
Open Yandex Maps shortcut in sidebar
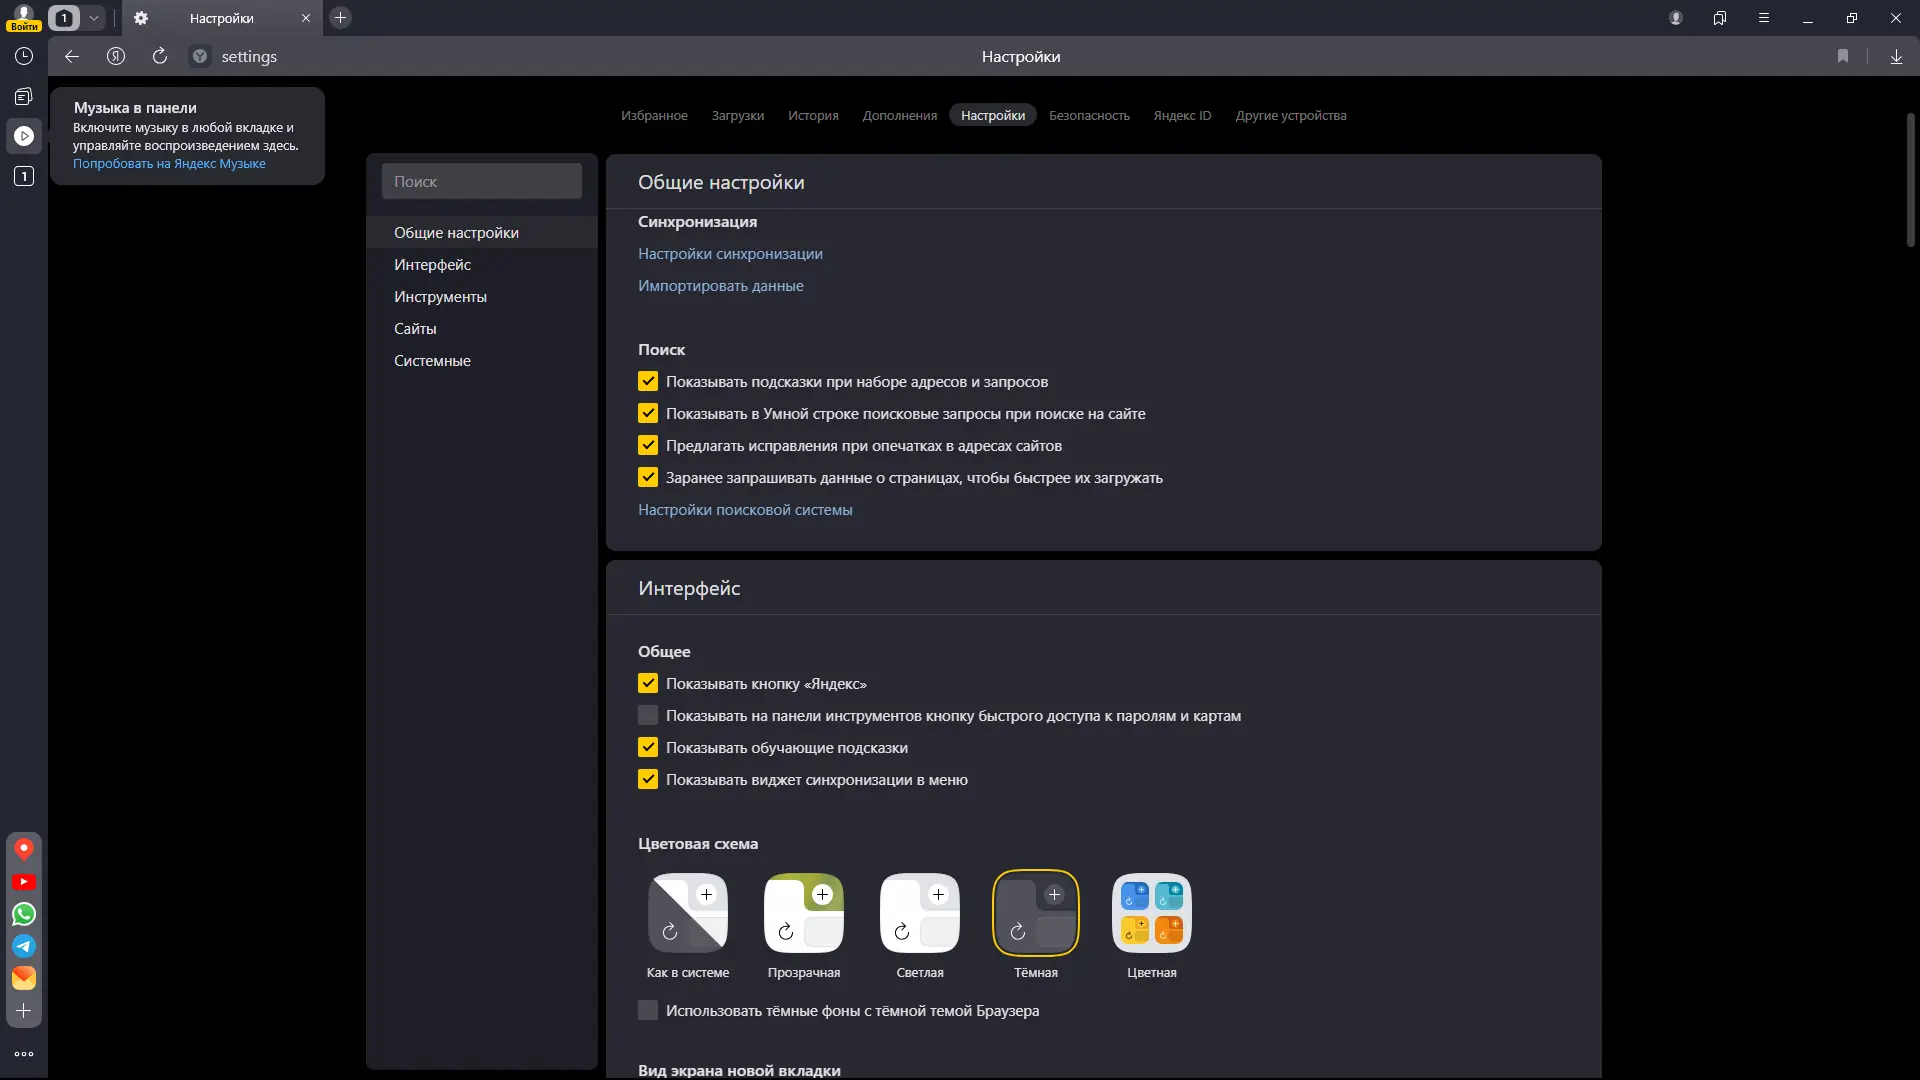(24, 849)
